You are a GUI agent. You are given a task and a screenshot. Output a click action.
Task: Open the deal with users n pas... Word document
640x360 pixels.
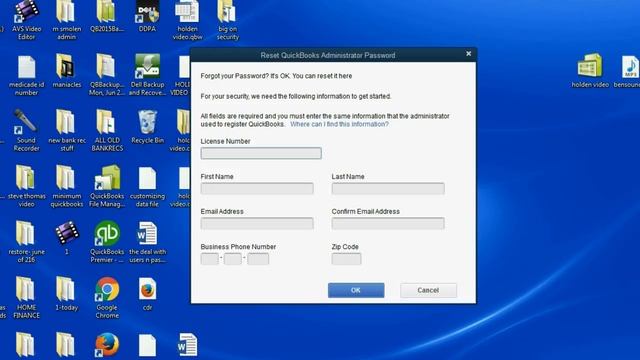click(x=147, y=242)
